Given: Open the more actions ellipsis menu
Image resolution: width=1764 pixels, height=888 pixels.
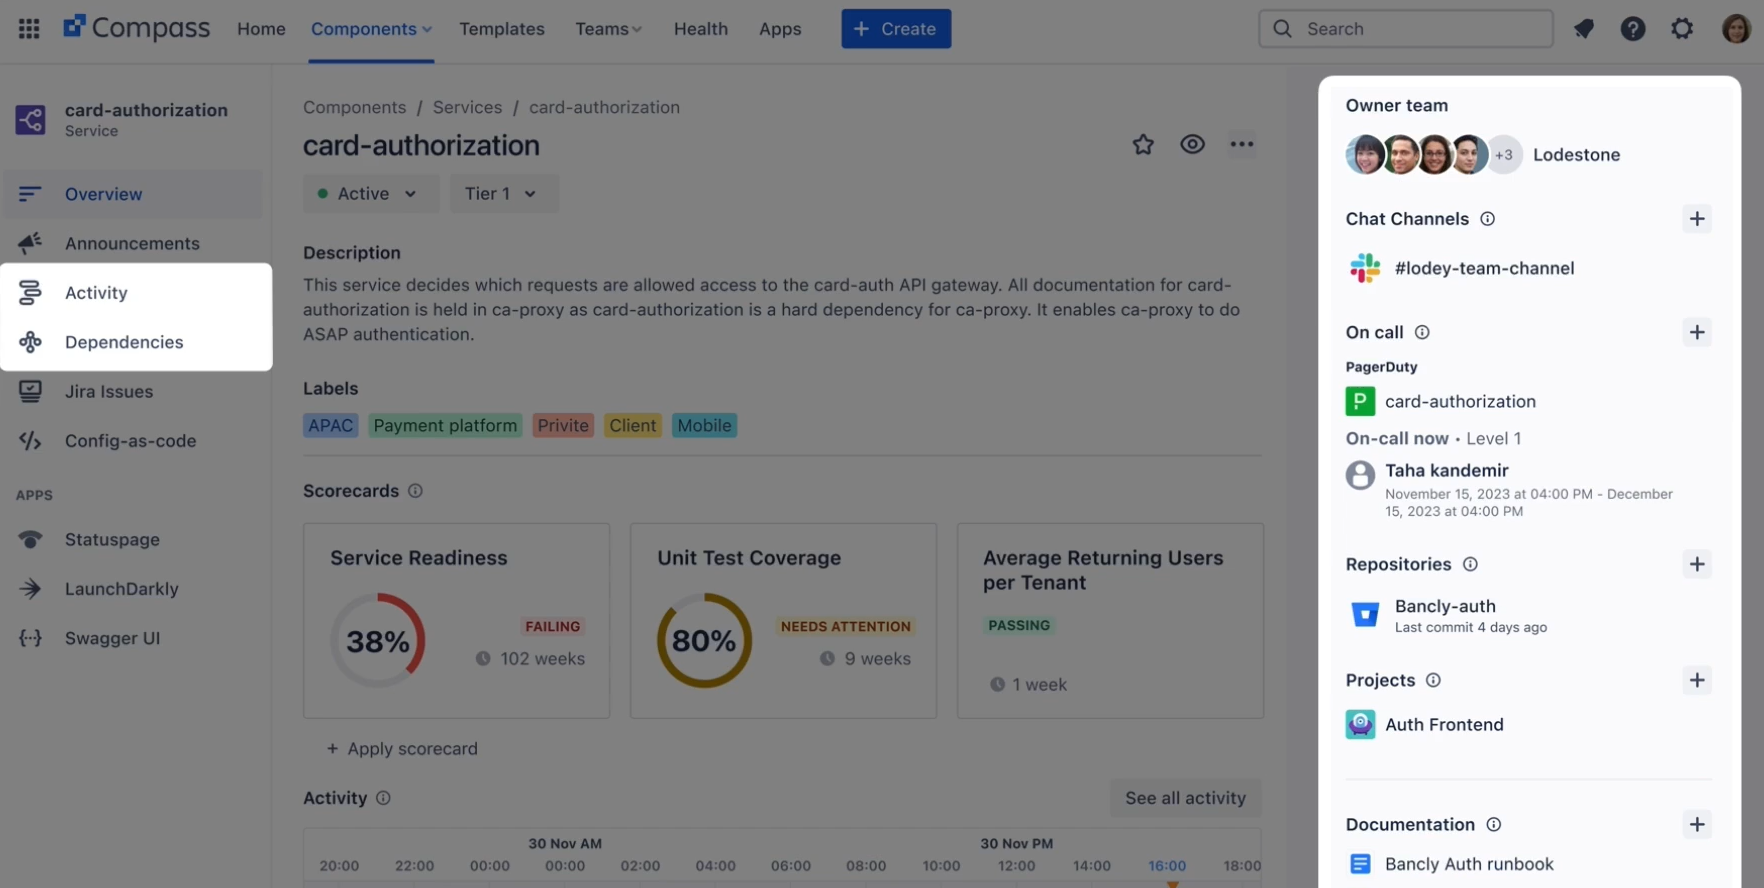Looking at the screenshot, I should 1241,145.
